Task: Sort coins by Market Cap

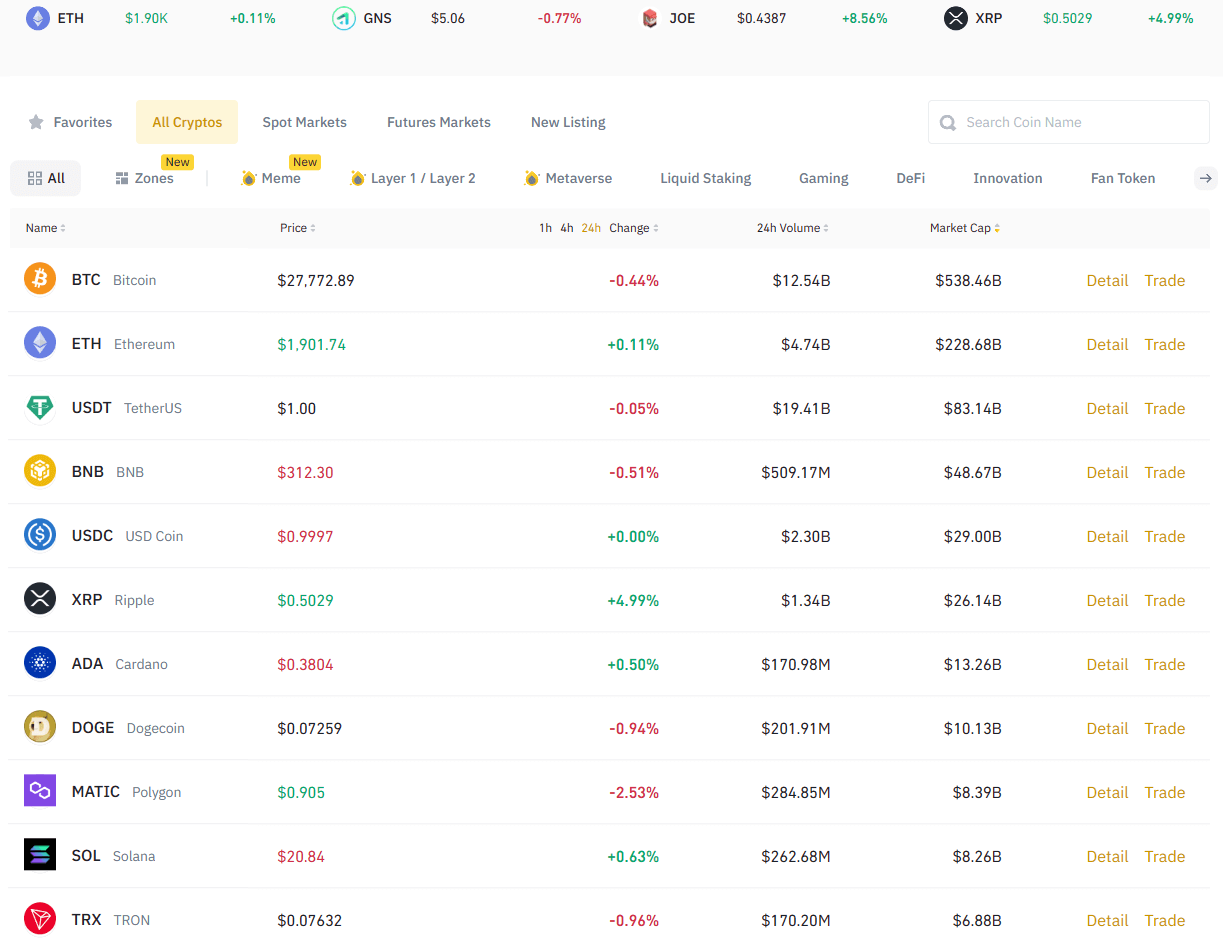Action: tap(963, 227)
